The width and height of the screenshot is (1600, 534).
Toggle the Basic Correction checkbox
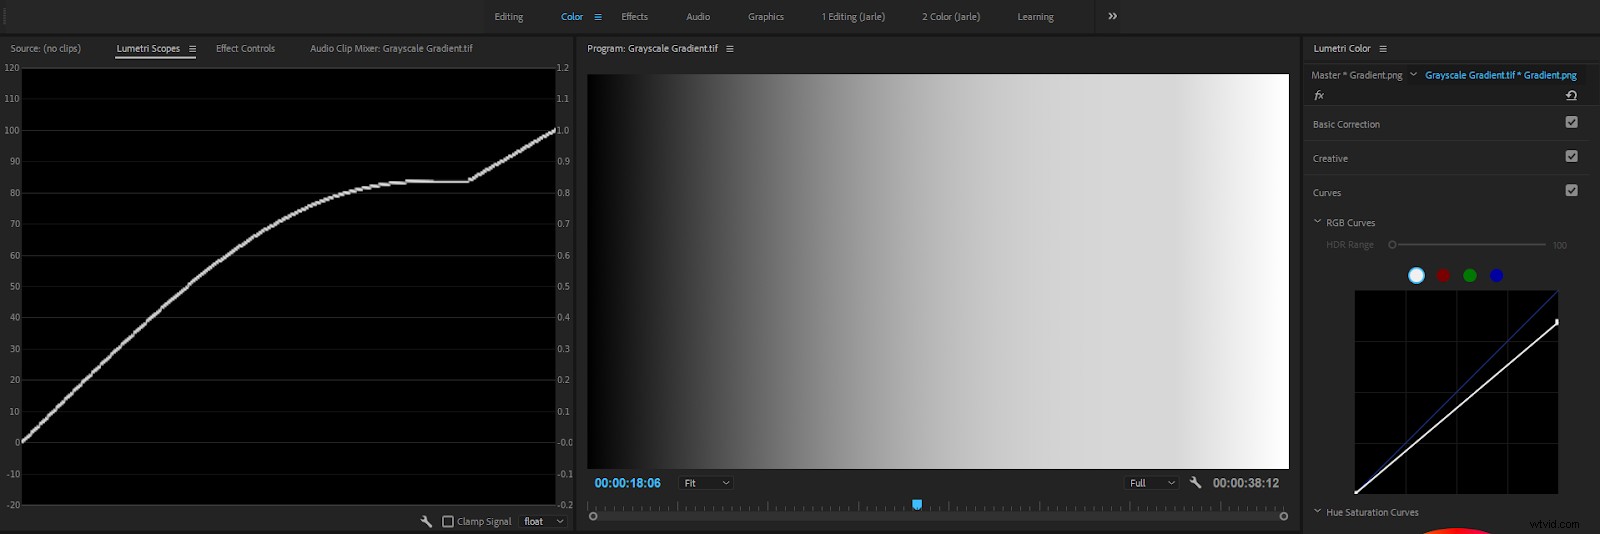pos(1571,122)
